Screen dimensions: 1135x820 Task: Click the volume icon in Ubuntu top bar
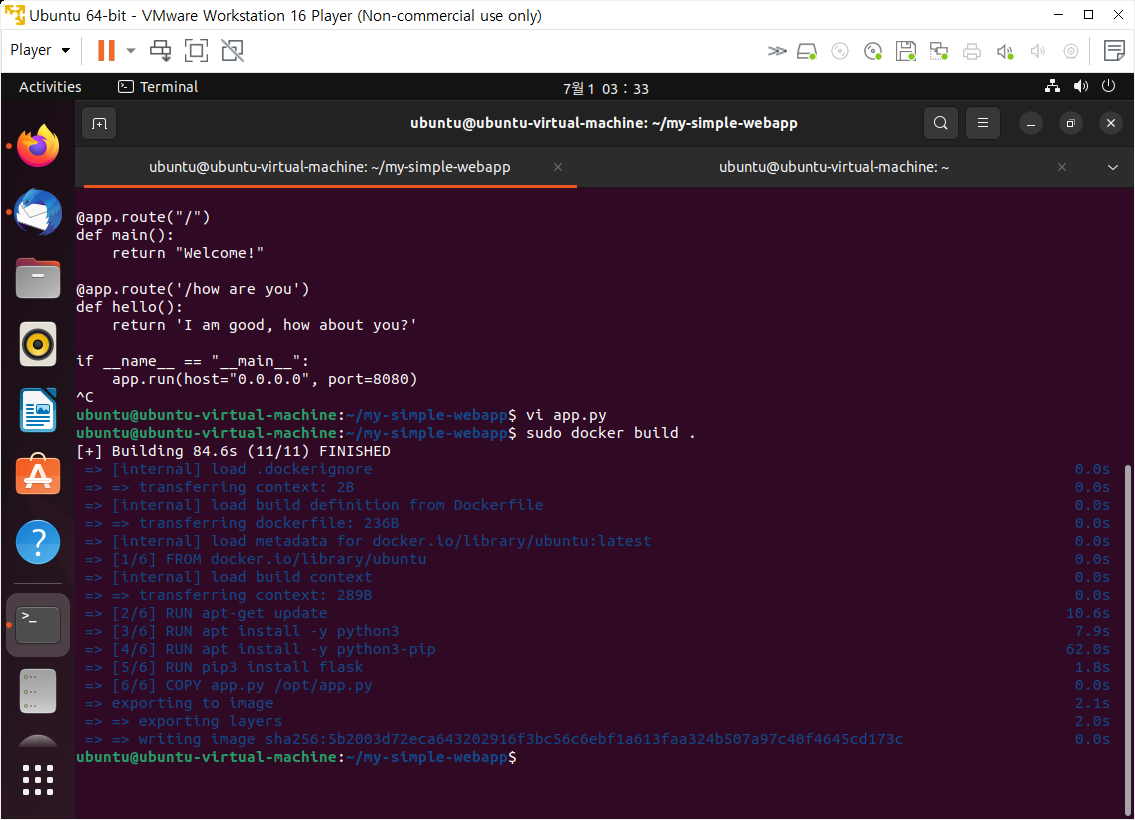click(1081, 86)
